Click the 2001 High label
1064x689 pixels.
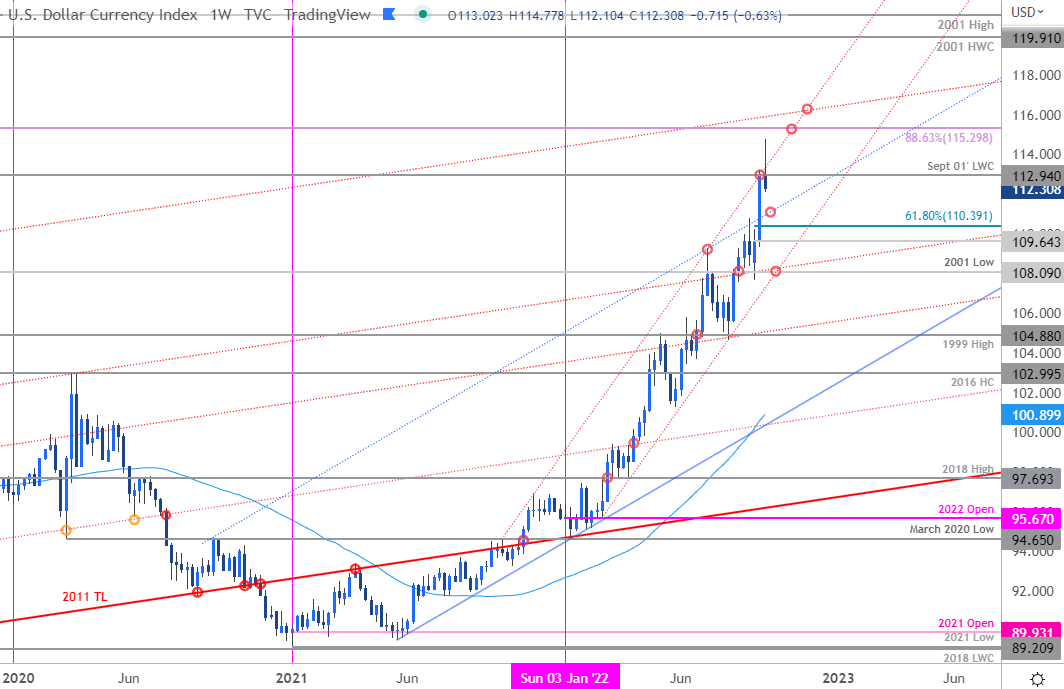click(966, 24)
